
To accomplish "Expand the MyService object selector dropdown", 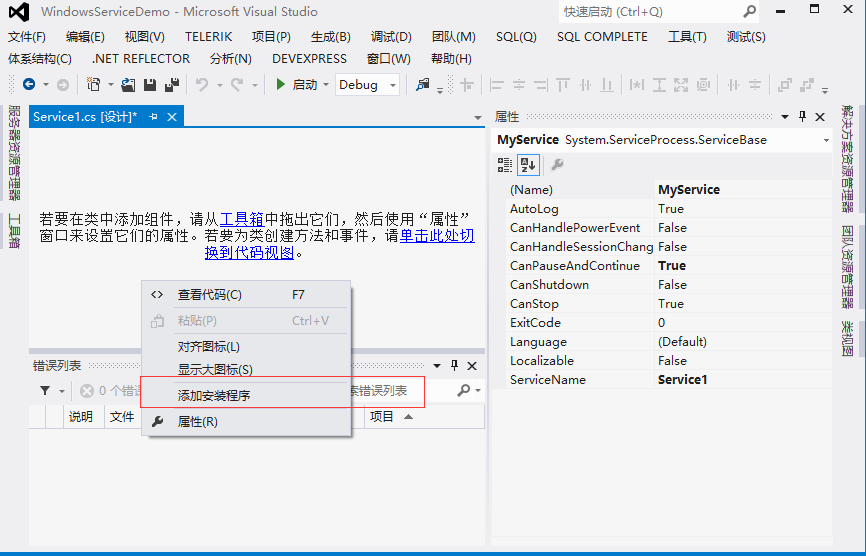I will pos(826,140).
